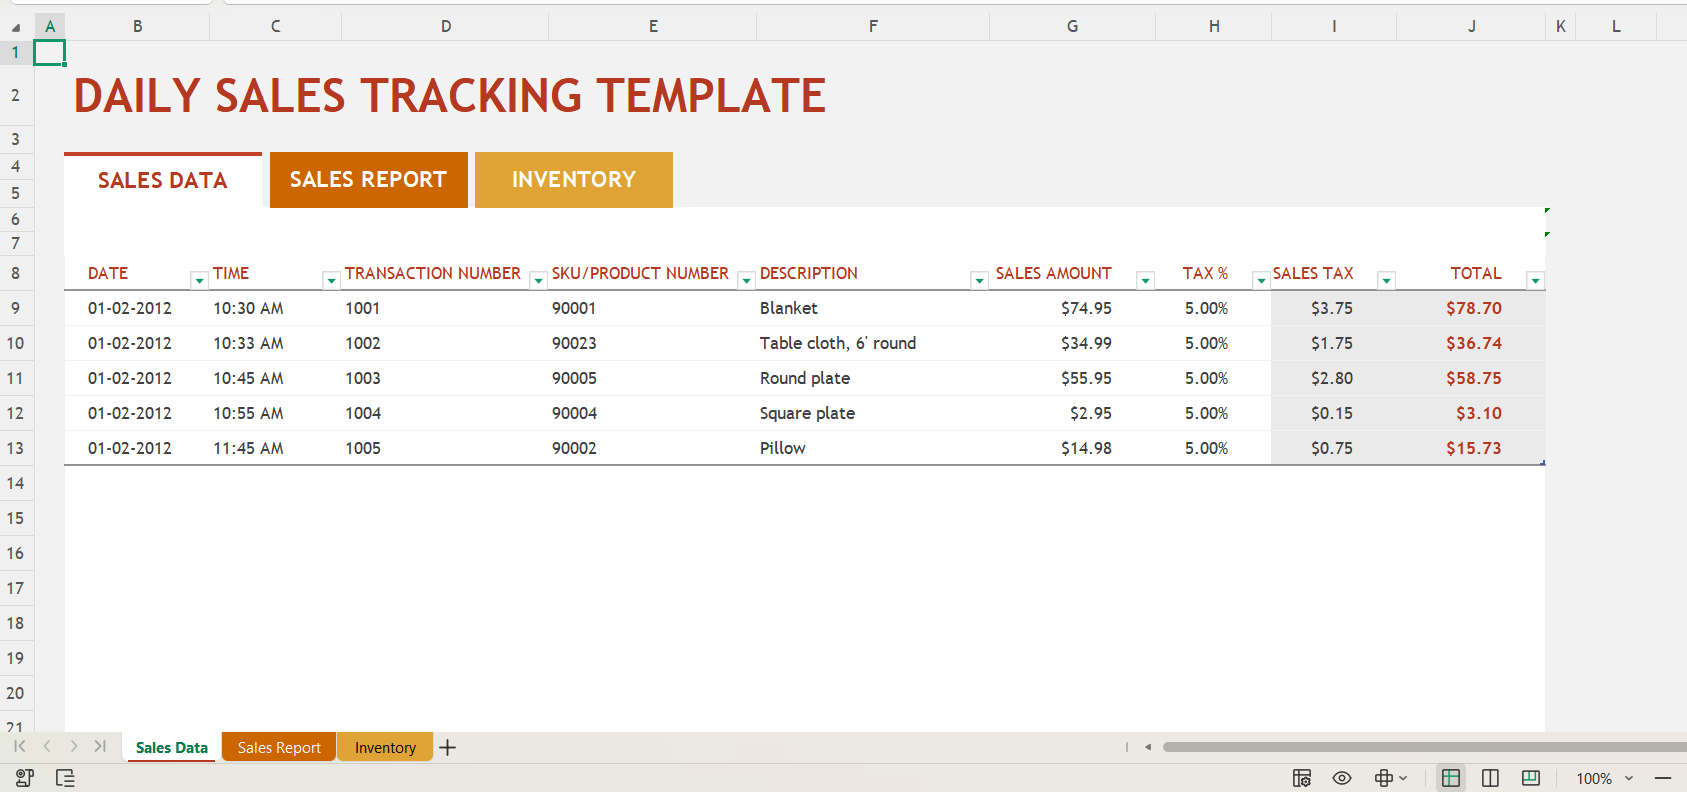Image resolution: width=1687 pixels, height=792 pixels.
Task: Open the macro record icon in status bar
Action: (25, 778)
